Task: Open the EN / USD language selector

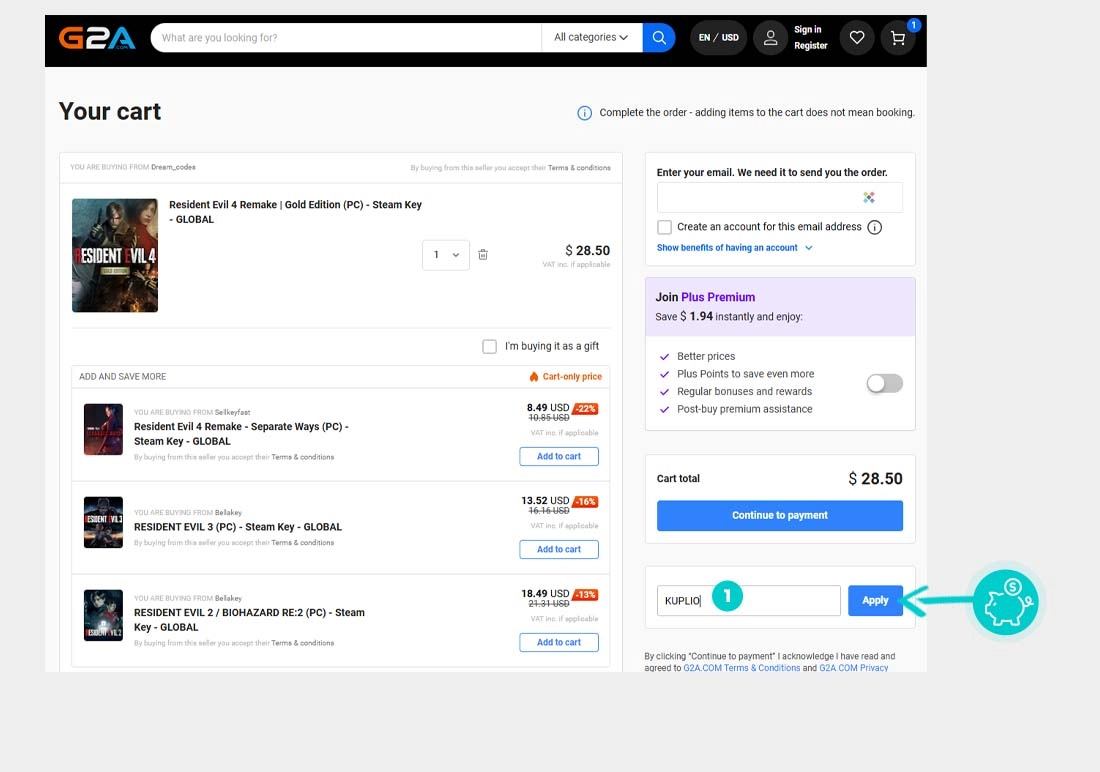Action: [718, 38]
